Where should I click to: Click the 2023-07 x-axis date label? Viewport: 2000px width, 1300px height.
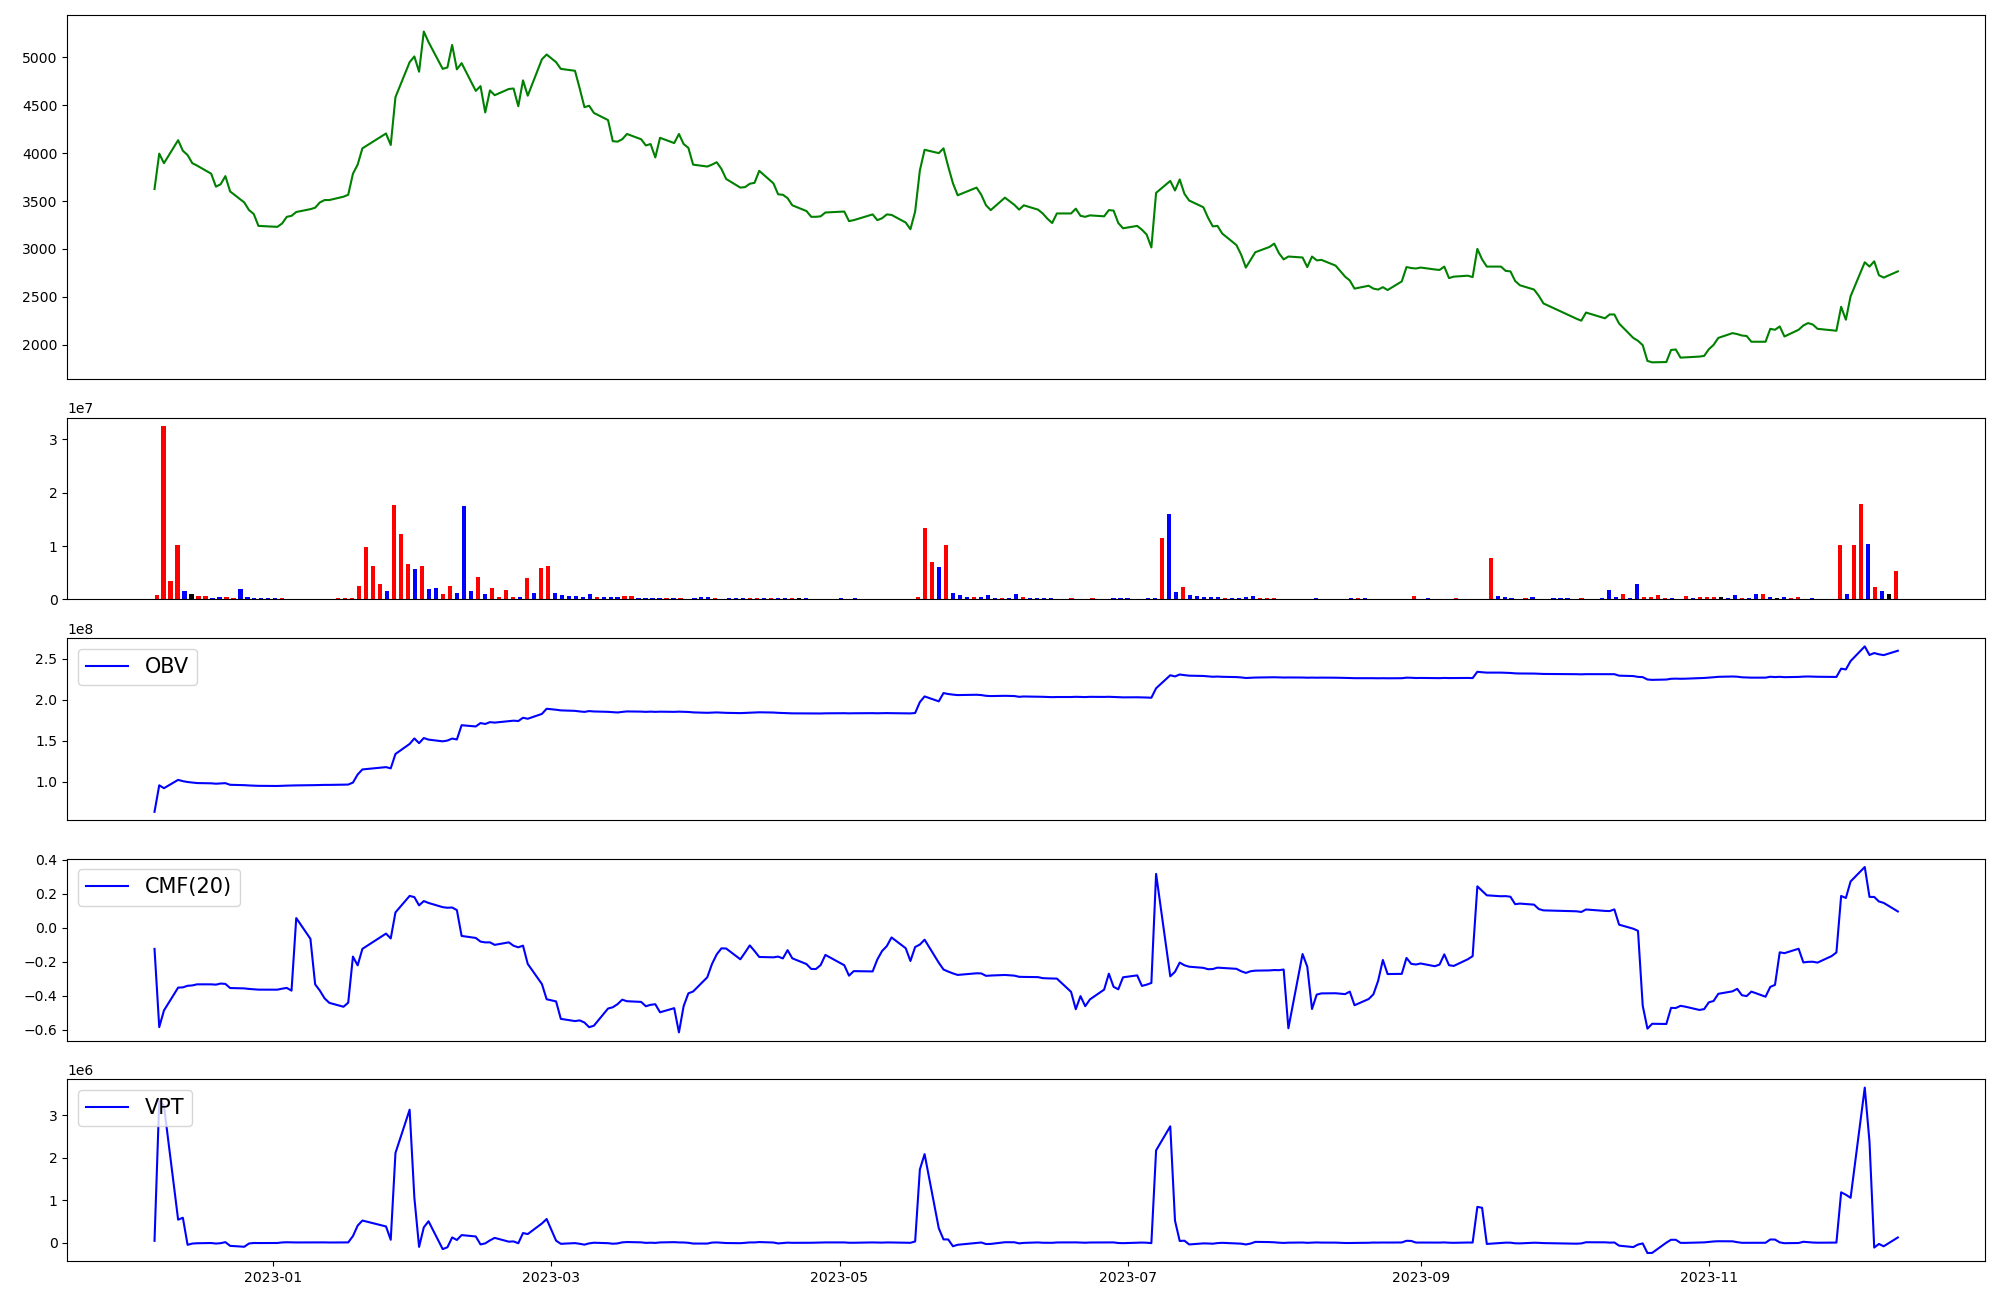pos(1128,1277)
